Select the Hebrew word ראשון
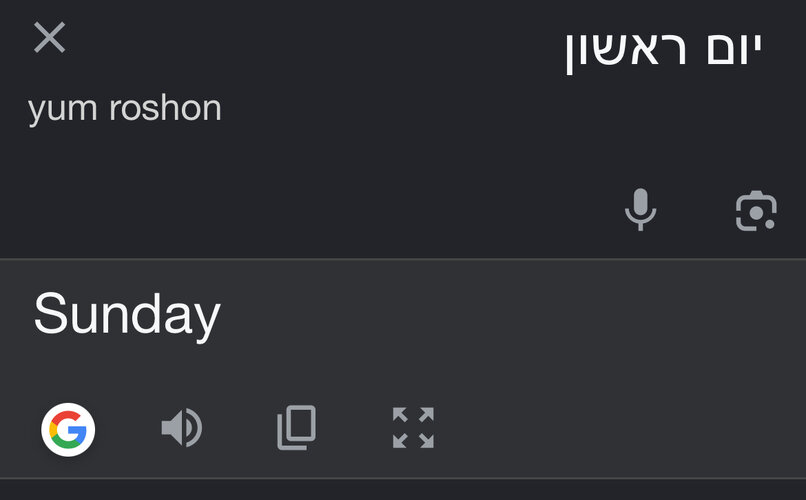The height and width of the screenshot is (500, 806). (626, 51)
